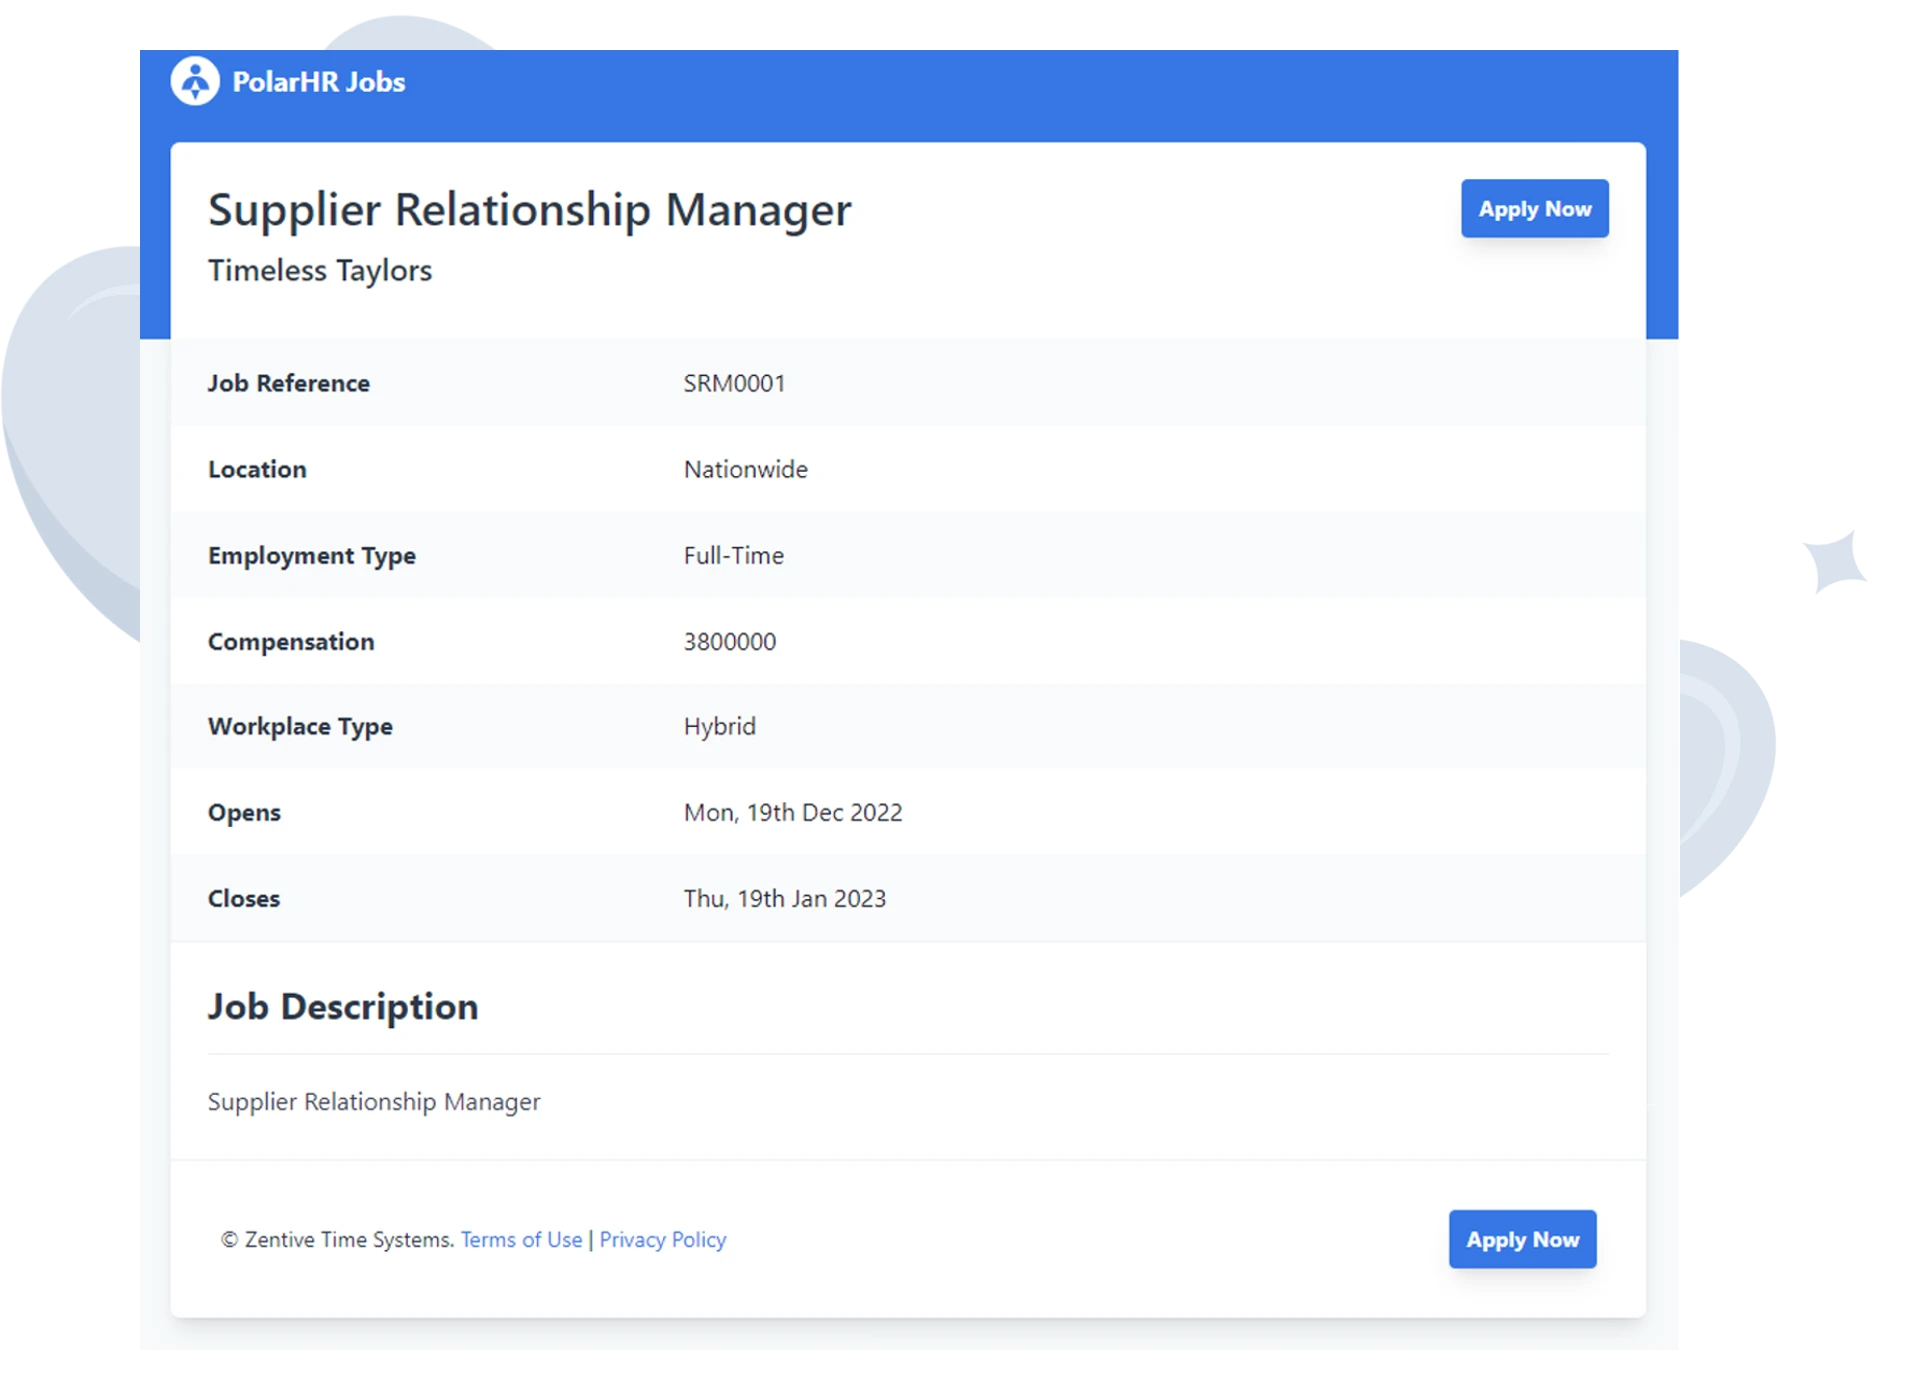
Task: Click the Hybrid workplace type value
Action: pos(719,726)
